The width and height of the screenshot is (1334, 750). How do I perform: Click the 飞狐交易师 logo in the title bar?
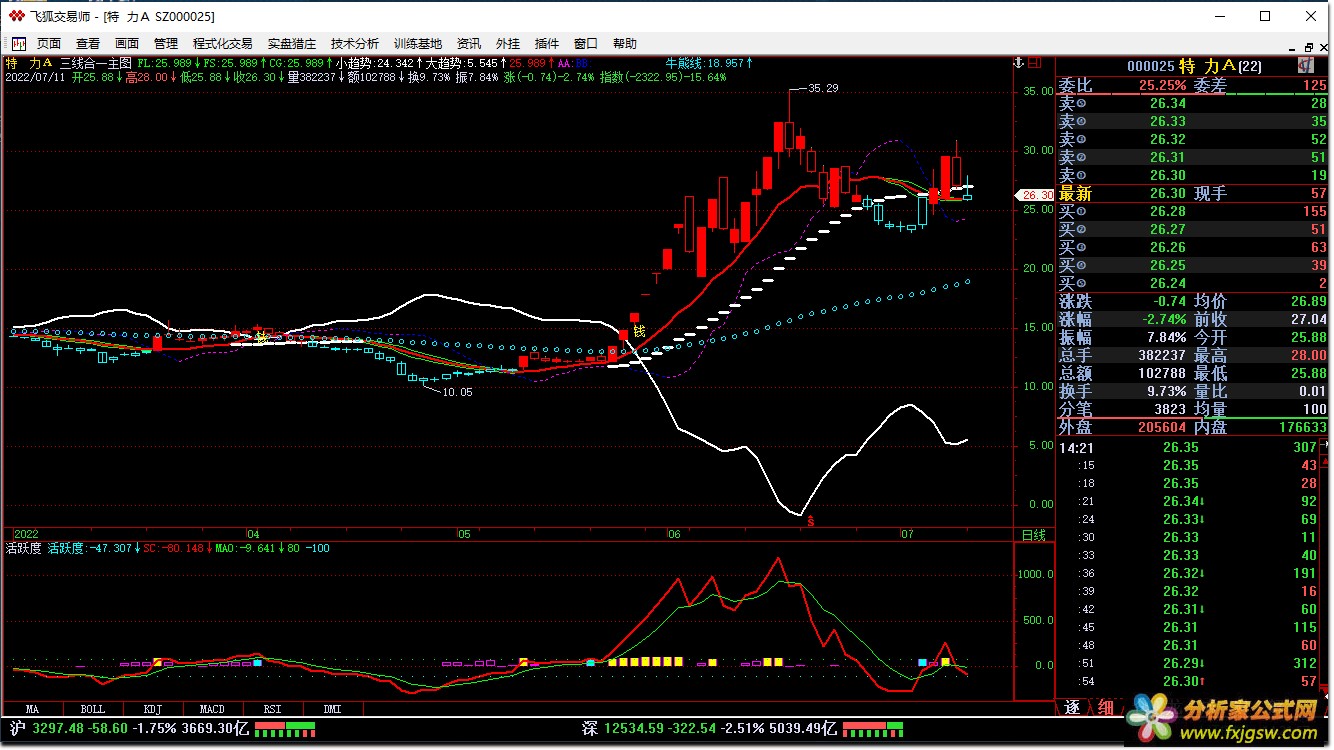pyautogui.click(x=15, y=16)
